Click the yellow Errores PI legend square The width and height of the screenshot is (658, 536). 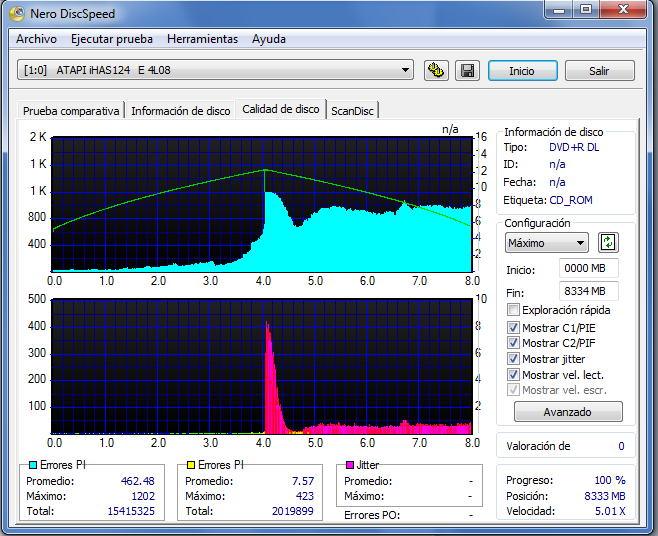[190, 465]
